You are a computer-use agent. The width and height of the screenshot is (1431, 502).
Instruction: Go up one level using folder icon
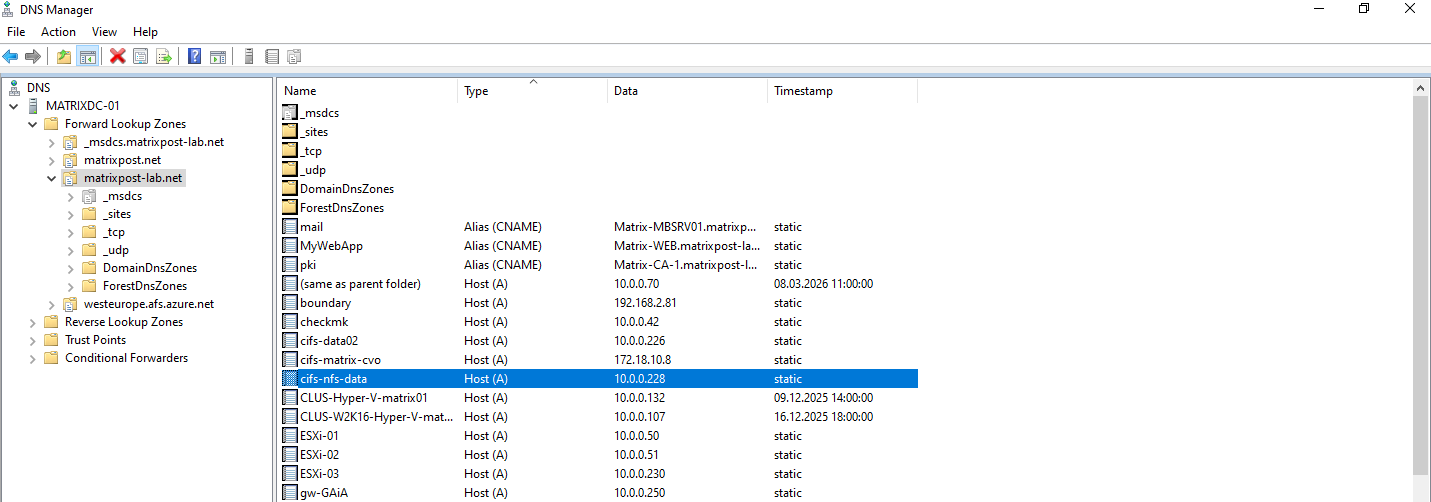tap(64, 56)
